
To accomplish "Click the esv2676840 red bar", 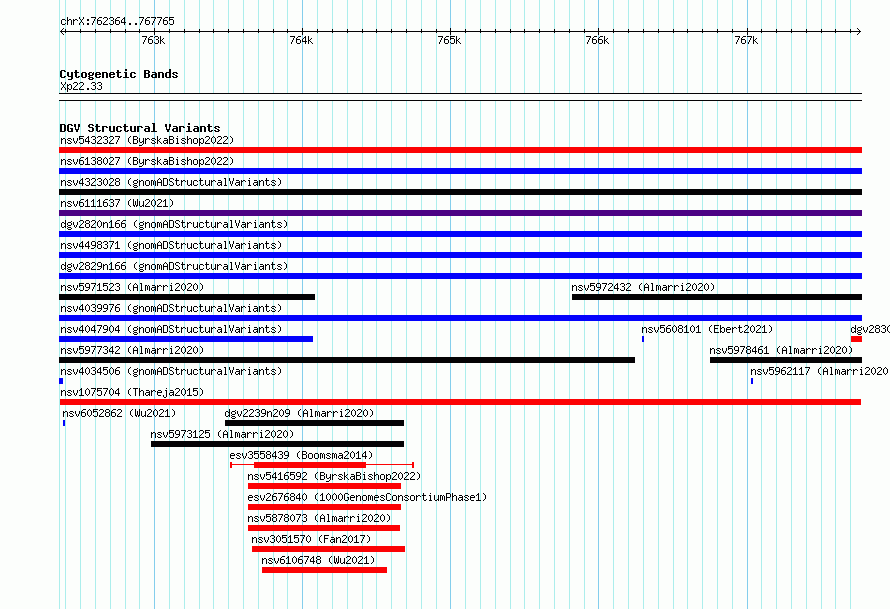I will tap(324, 507).
